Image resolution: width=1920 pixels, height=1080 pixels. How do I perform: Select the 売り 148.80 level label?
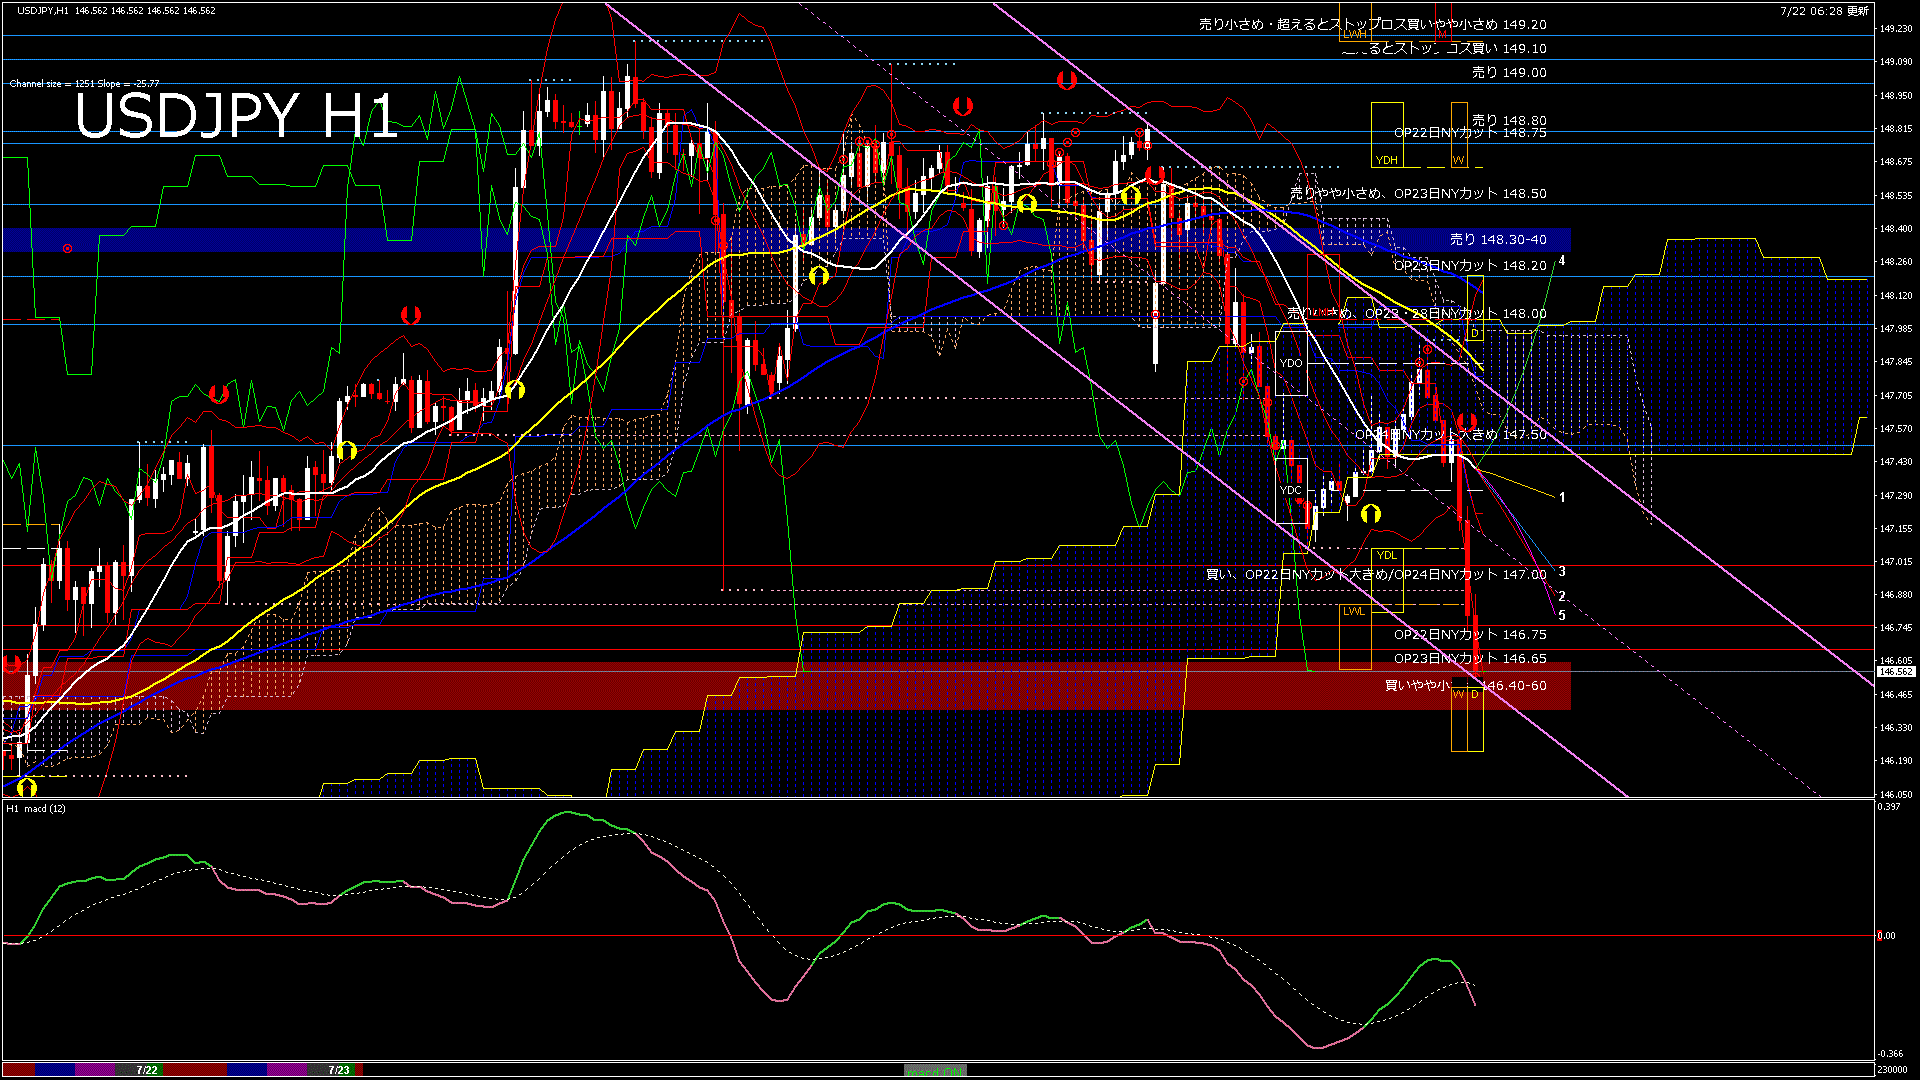pyautogui.click(x=1509, y=120)
